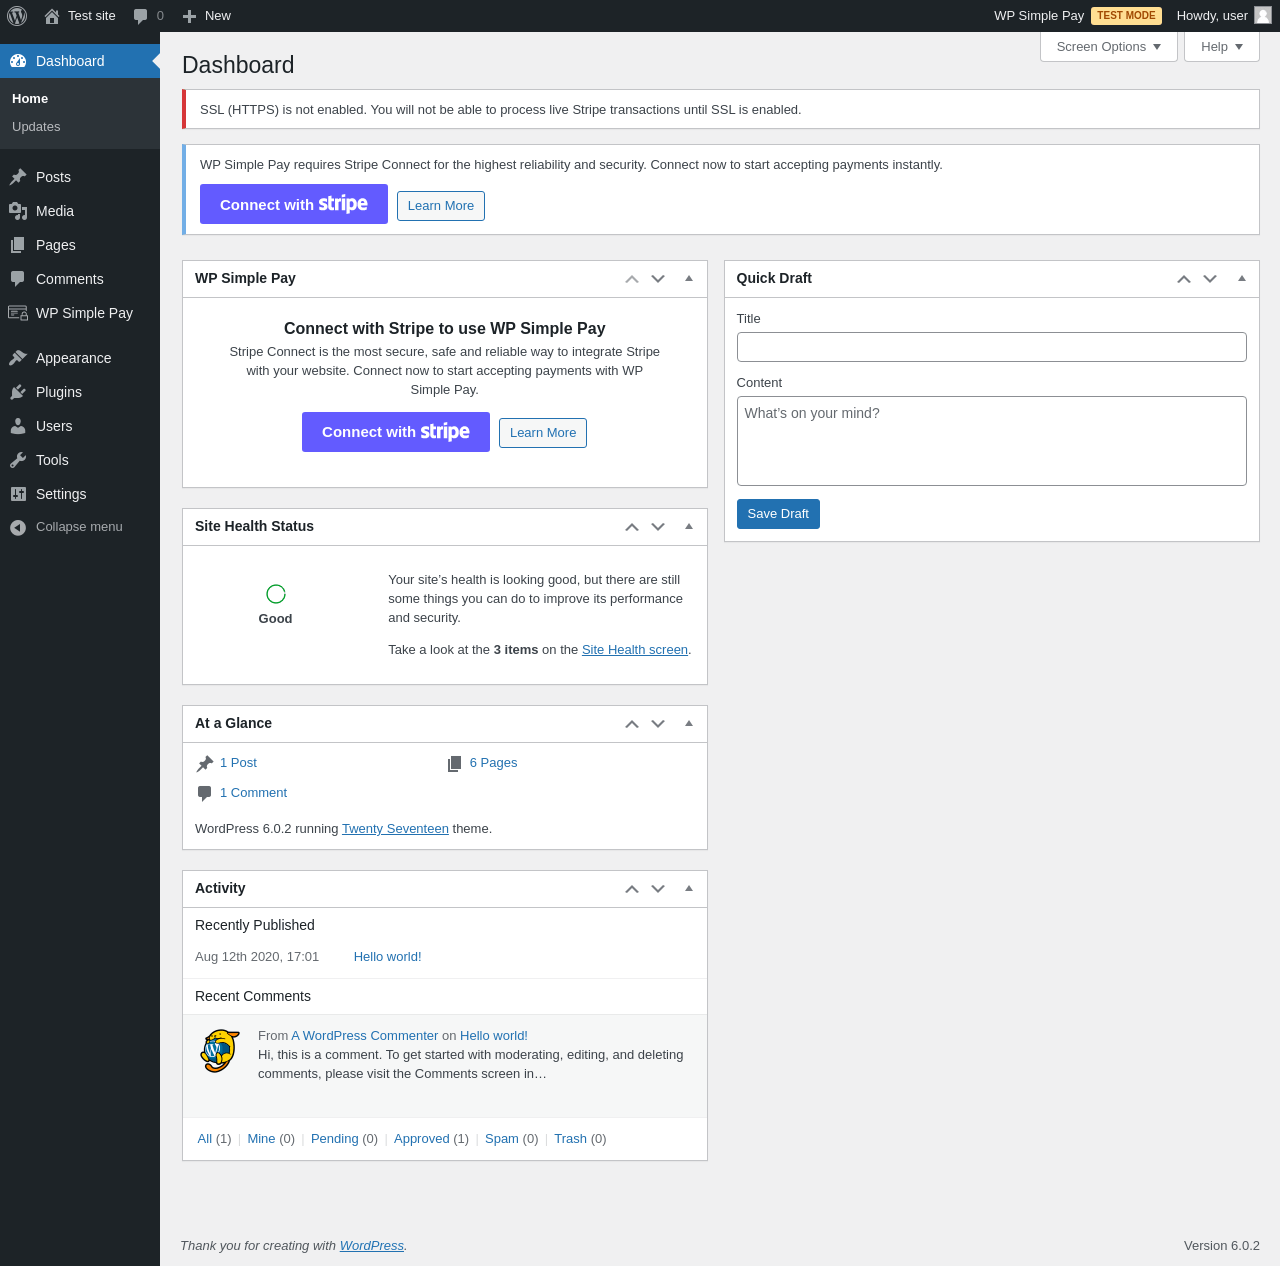This screenshot has width=1280, height=1266.
Task: Open Hello world! under Recently Published
Action: (x=388, y=957)
